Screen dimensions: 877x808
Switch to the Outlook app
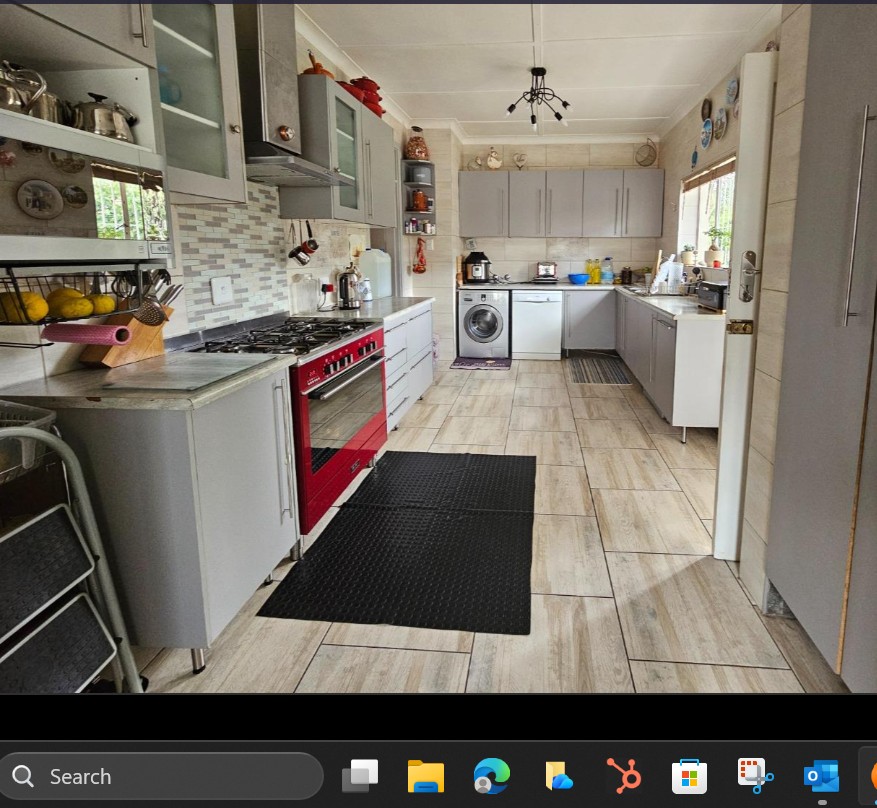click(821, 776)
